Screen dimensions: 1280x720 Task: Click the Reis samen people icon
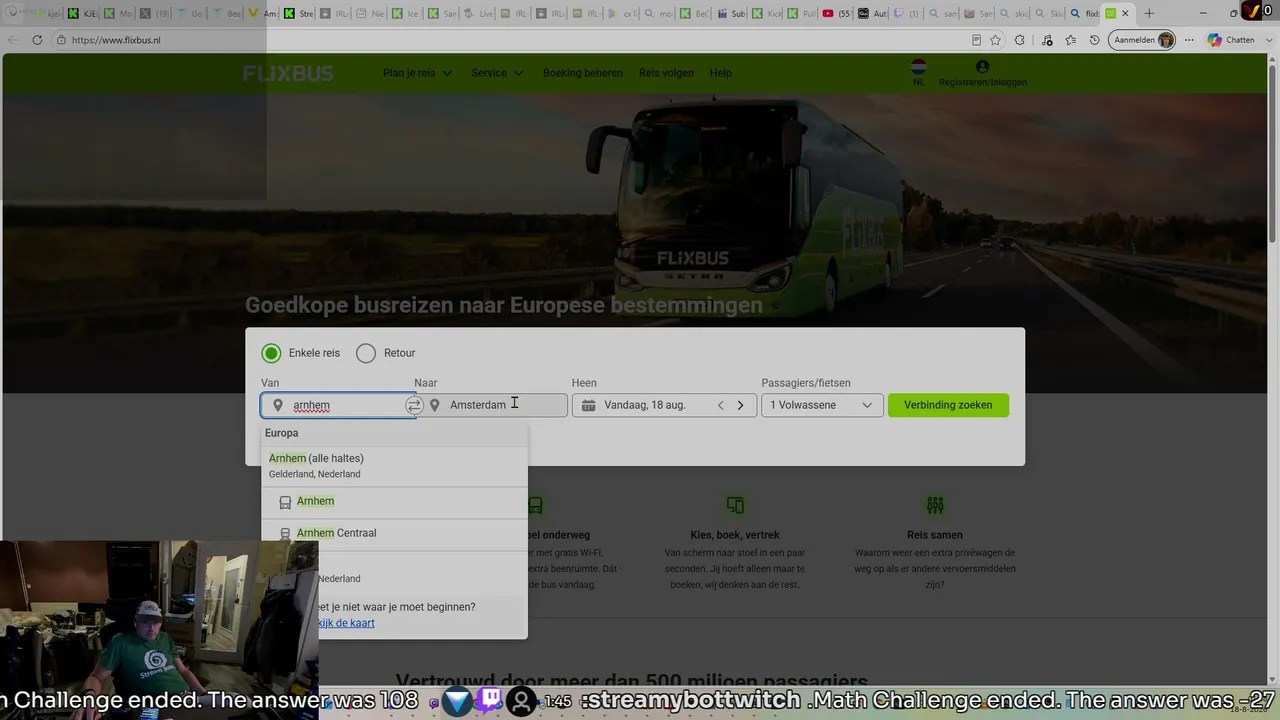pyautogui.click(x=935, y=505)
